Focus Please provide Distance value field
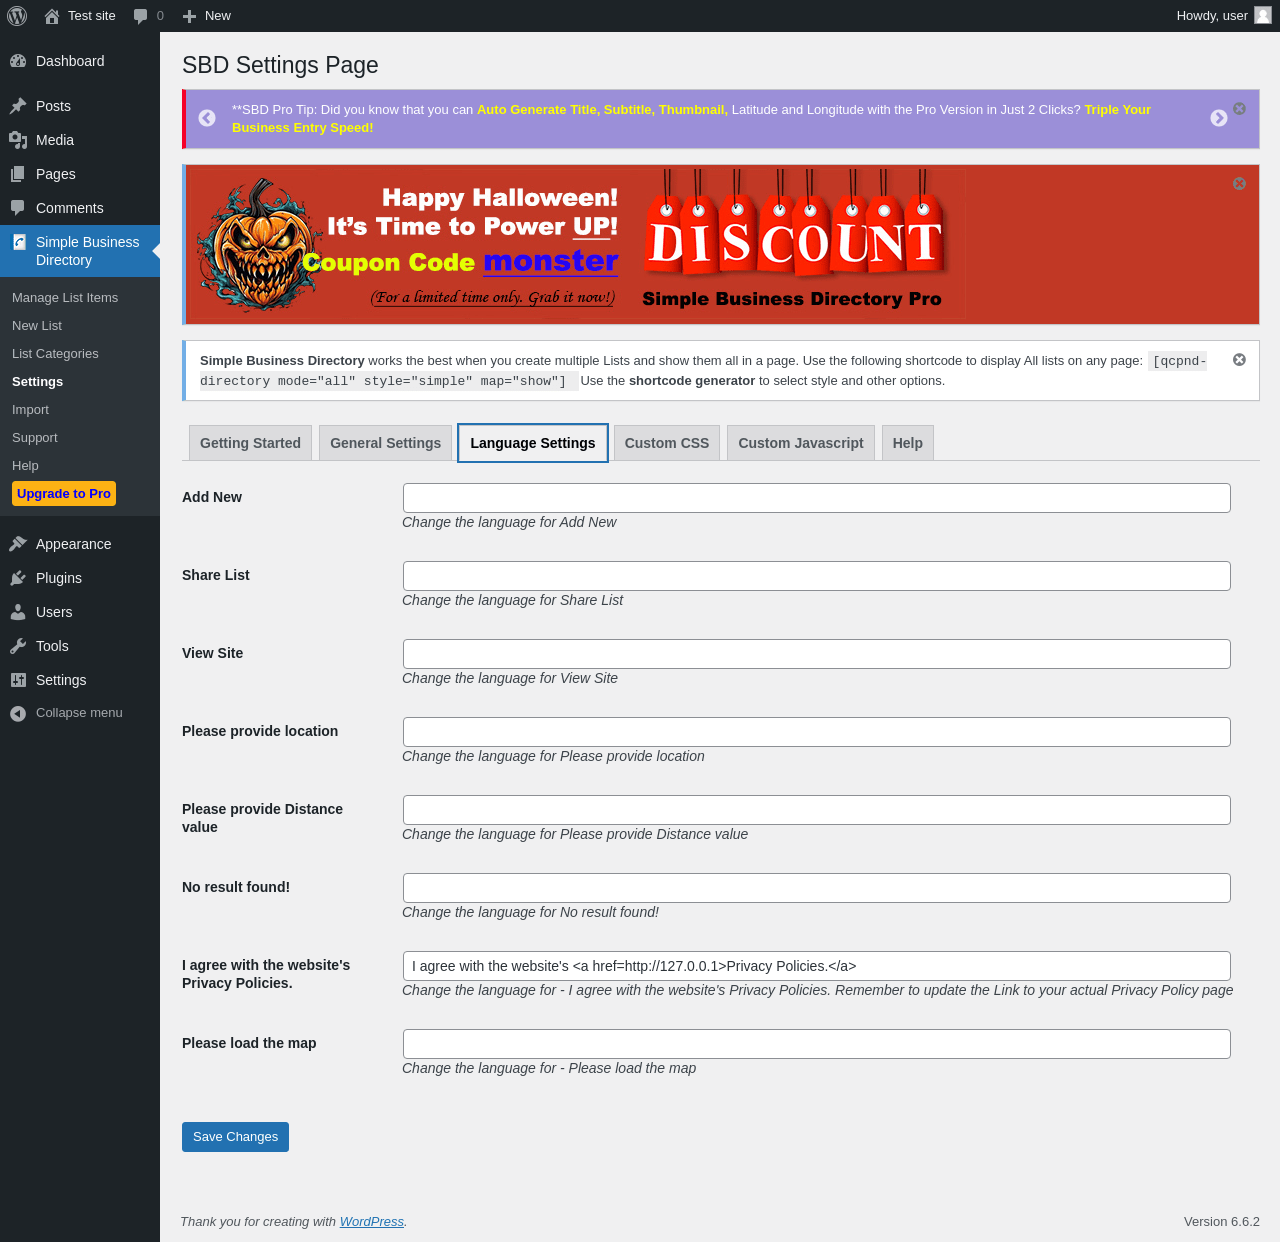1280x1242 pixels. click(817, 810)
